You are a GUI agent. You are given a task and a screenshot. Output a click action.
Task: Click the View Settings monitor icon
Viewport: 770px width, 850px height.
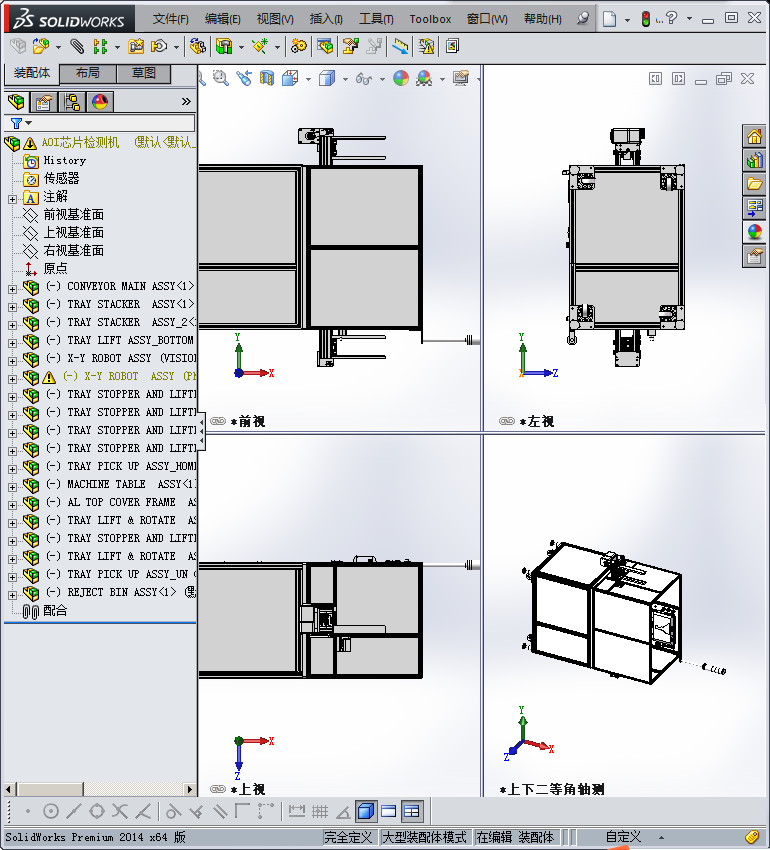pyautogui.click(x=461, y=79)
